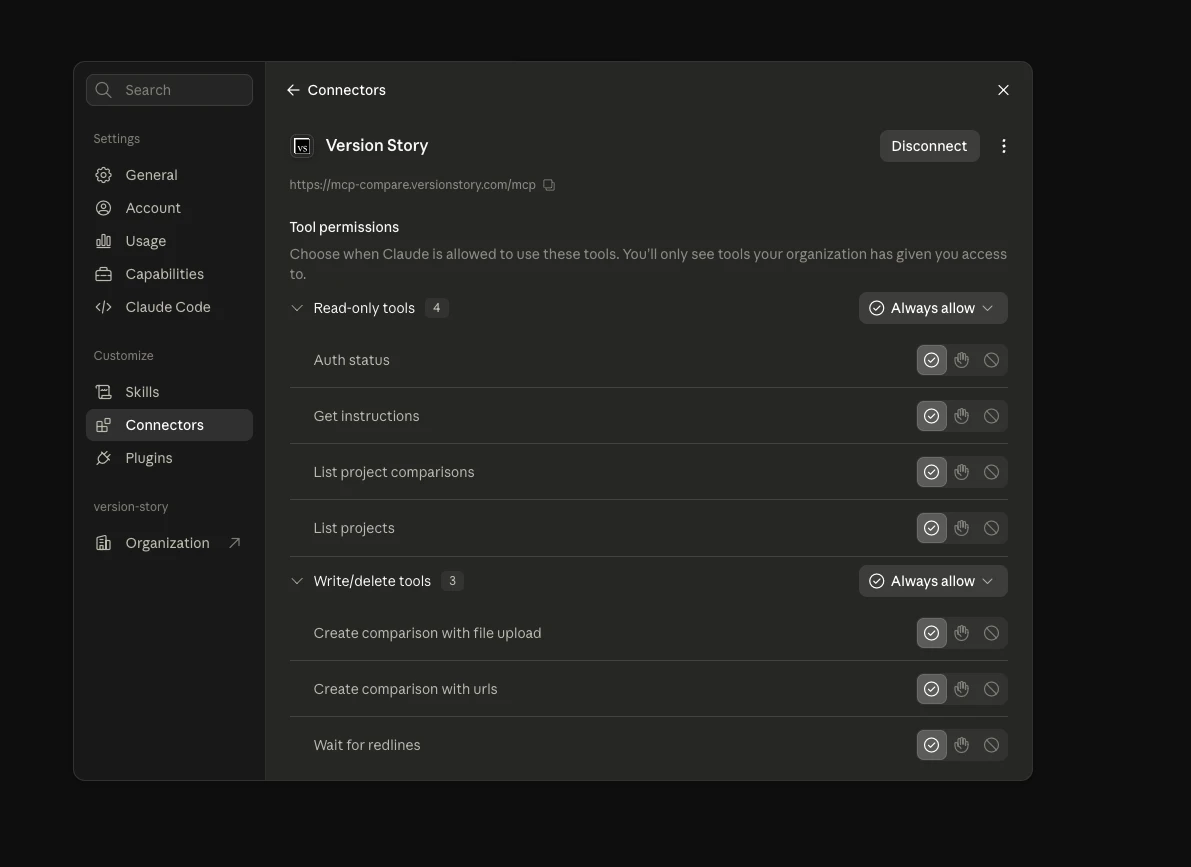Viewport: 1191px width, 867px height.
Task: Collapse the Write/delete tools section
Action: [x=297, y=581]
